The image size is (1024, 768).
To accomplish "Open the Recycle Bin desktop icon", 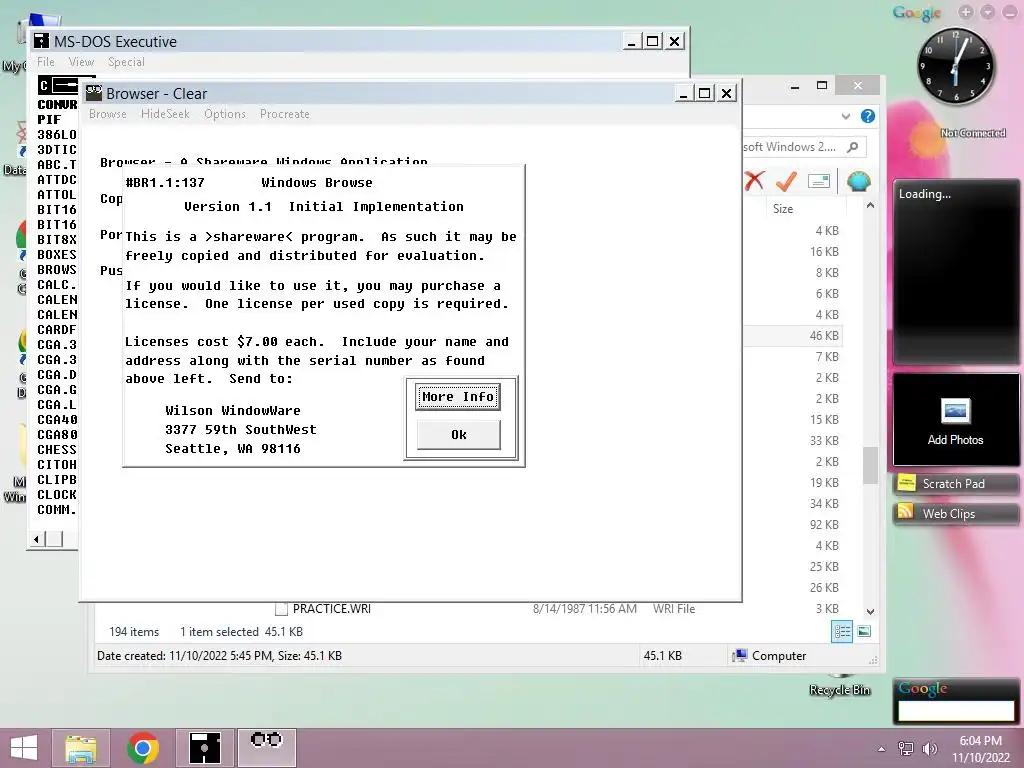I will tap(840, 685).
